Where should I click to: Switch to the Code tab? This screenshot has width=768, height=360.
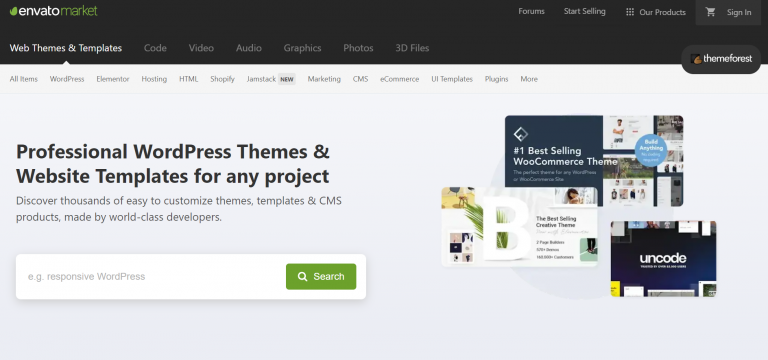(155, 48)
